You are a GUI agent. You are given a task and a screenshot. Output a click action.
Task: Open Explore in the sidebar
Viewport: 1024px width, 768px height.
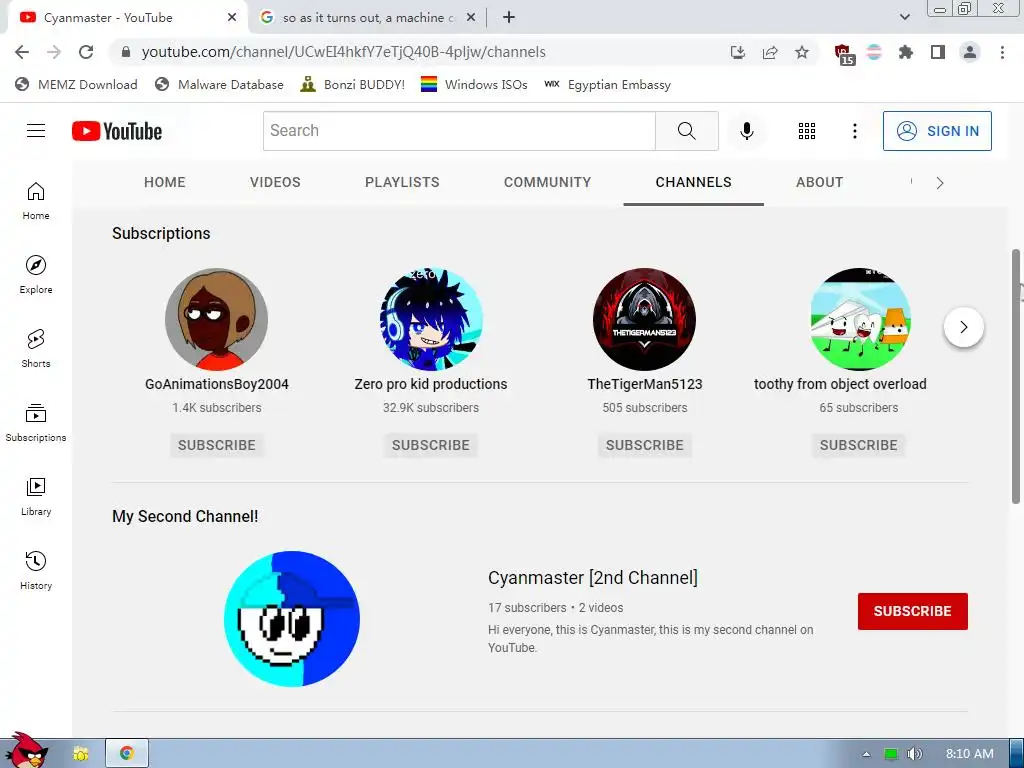coord(36,275)
